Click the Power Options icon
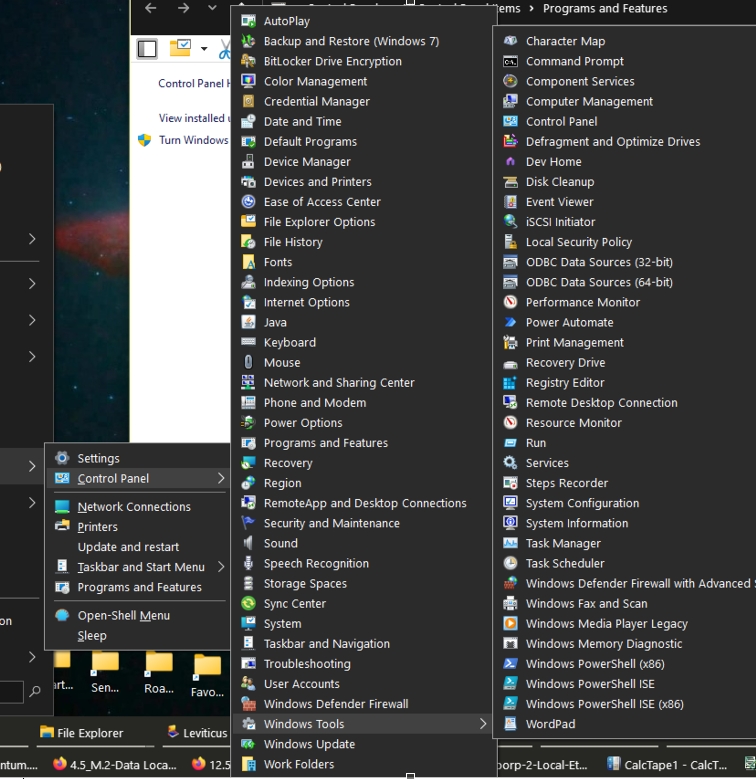Viewport: 756px width, 779px height. tap(248, 422)
